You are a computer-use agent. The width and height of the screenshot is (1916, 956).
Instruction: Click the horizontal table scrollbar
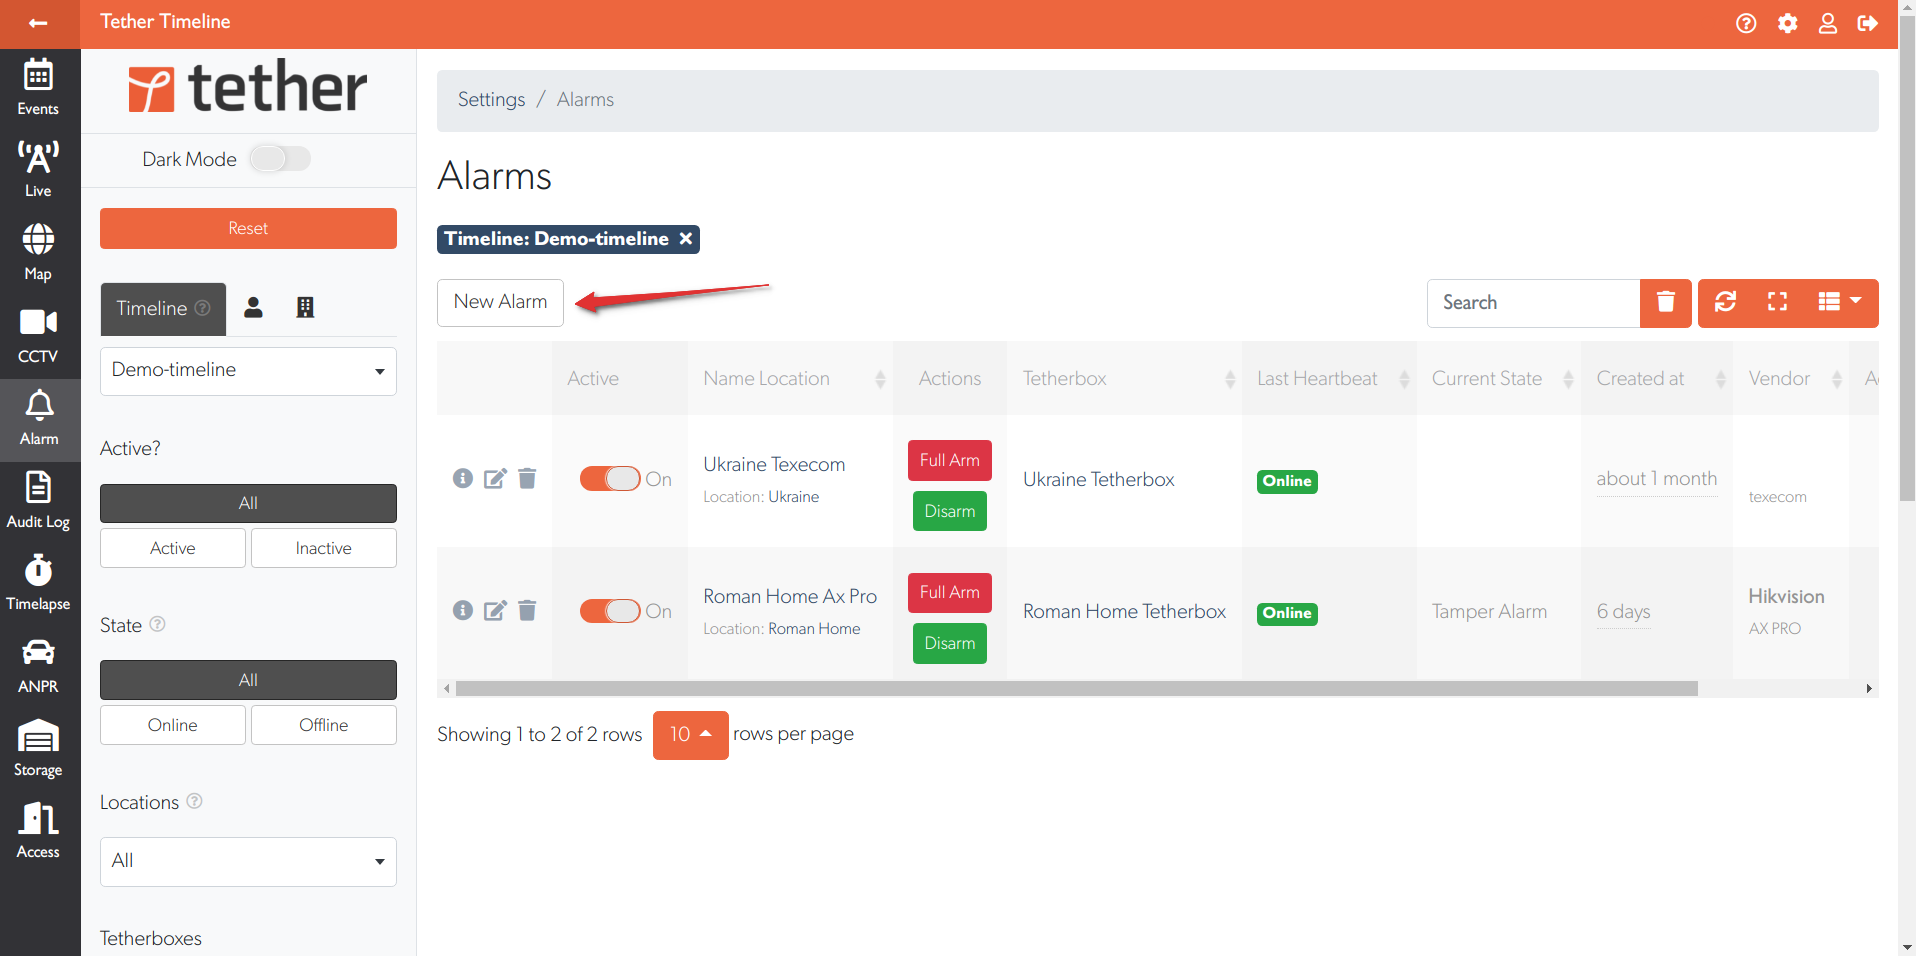tap(1076, 689)
